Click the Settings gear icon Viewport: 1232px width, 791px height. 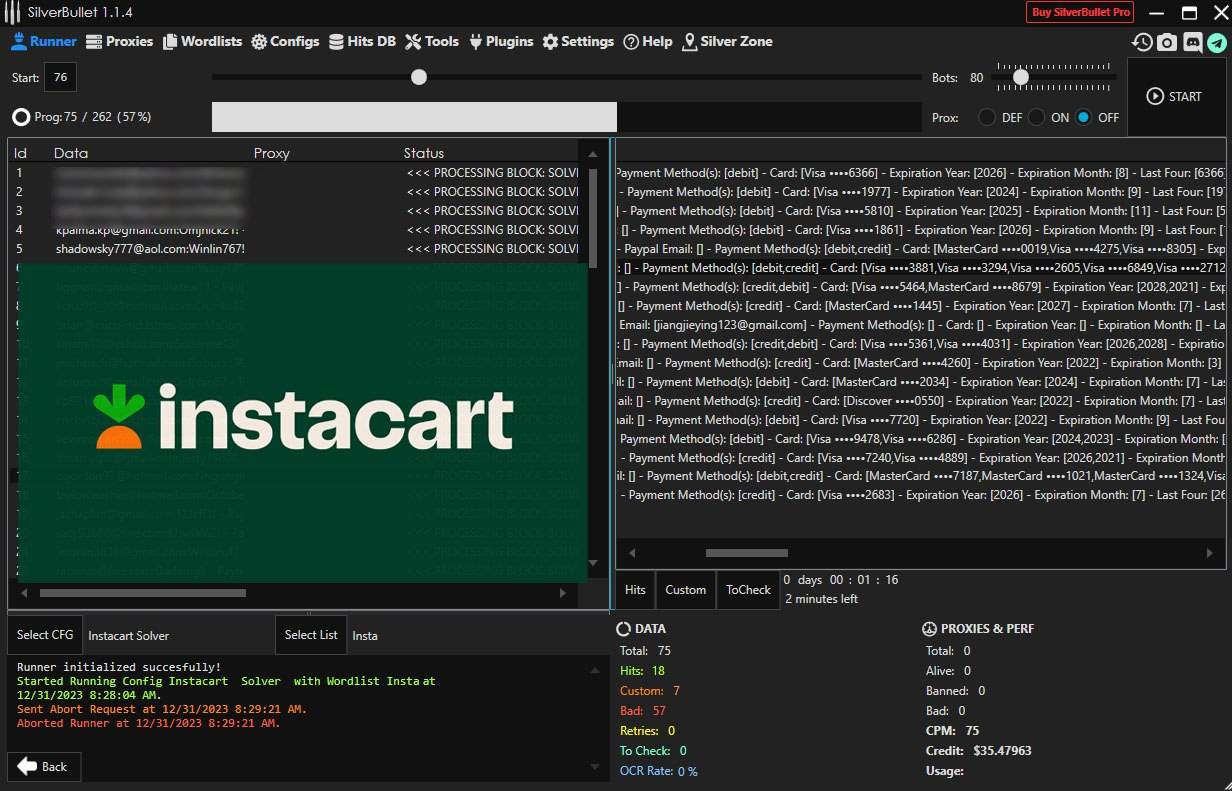[x=550, y=41]
